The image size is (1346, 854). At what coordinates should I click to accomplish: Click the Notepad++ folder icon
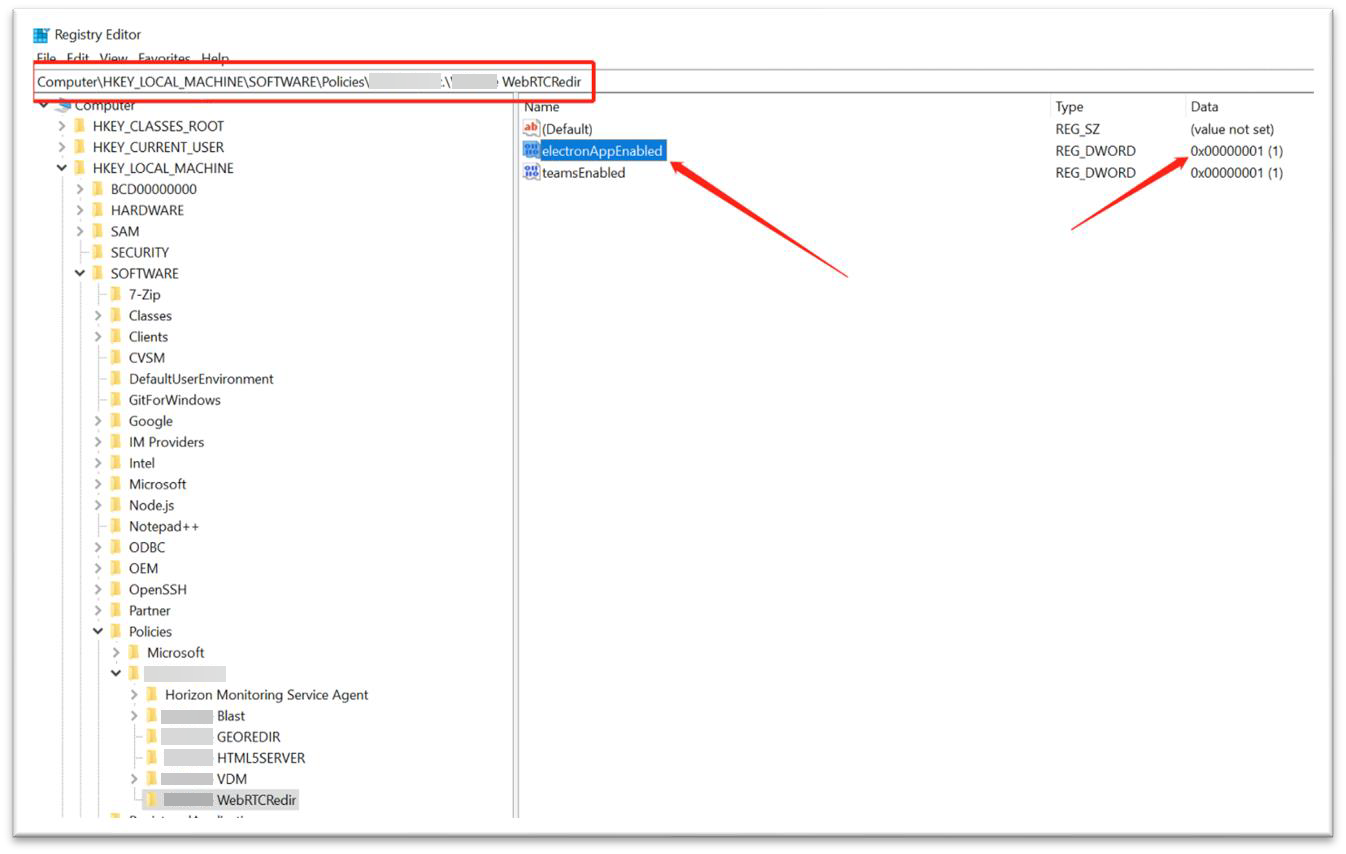tap(116, 526)
